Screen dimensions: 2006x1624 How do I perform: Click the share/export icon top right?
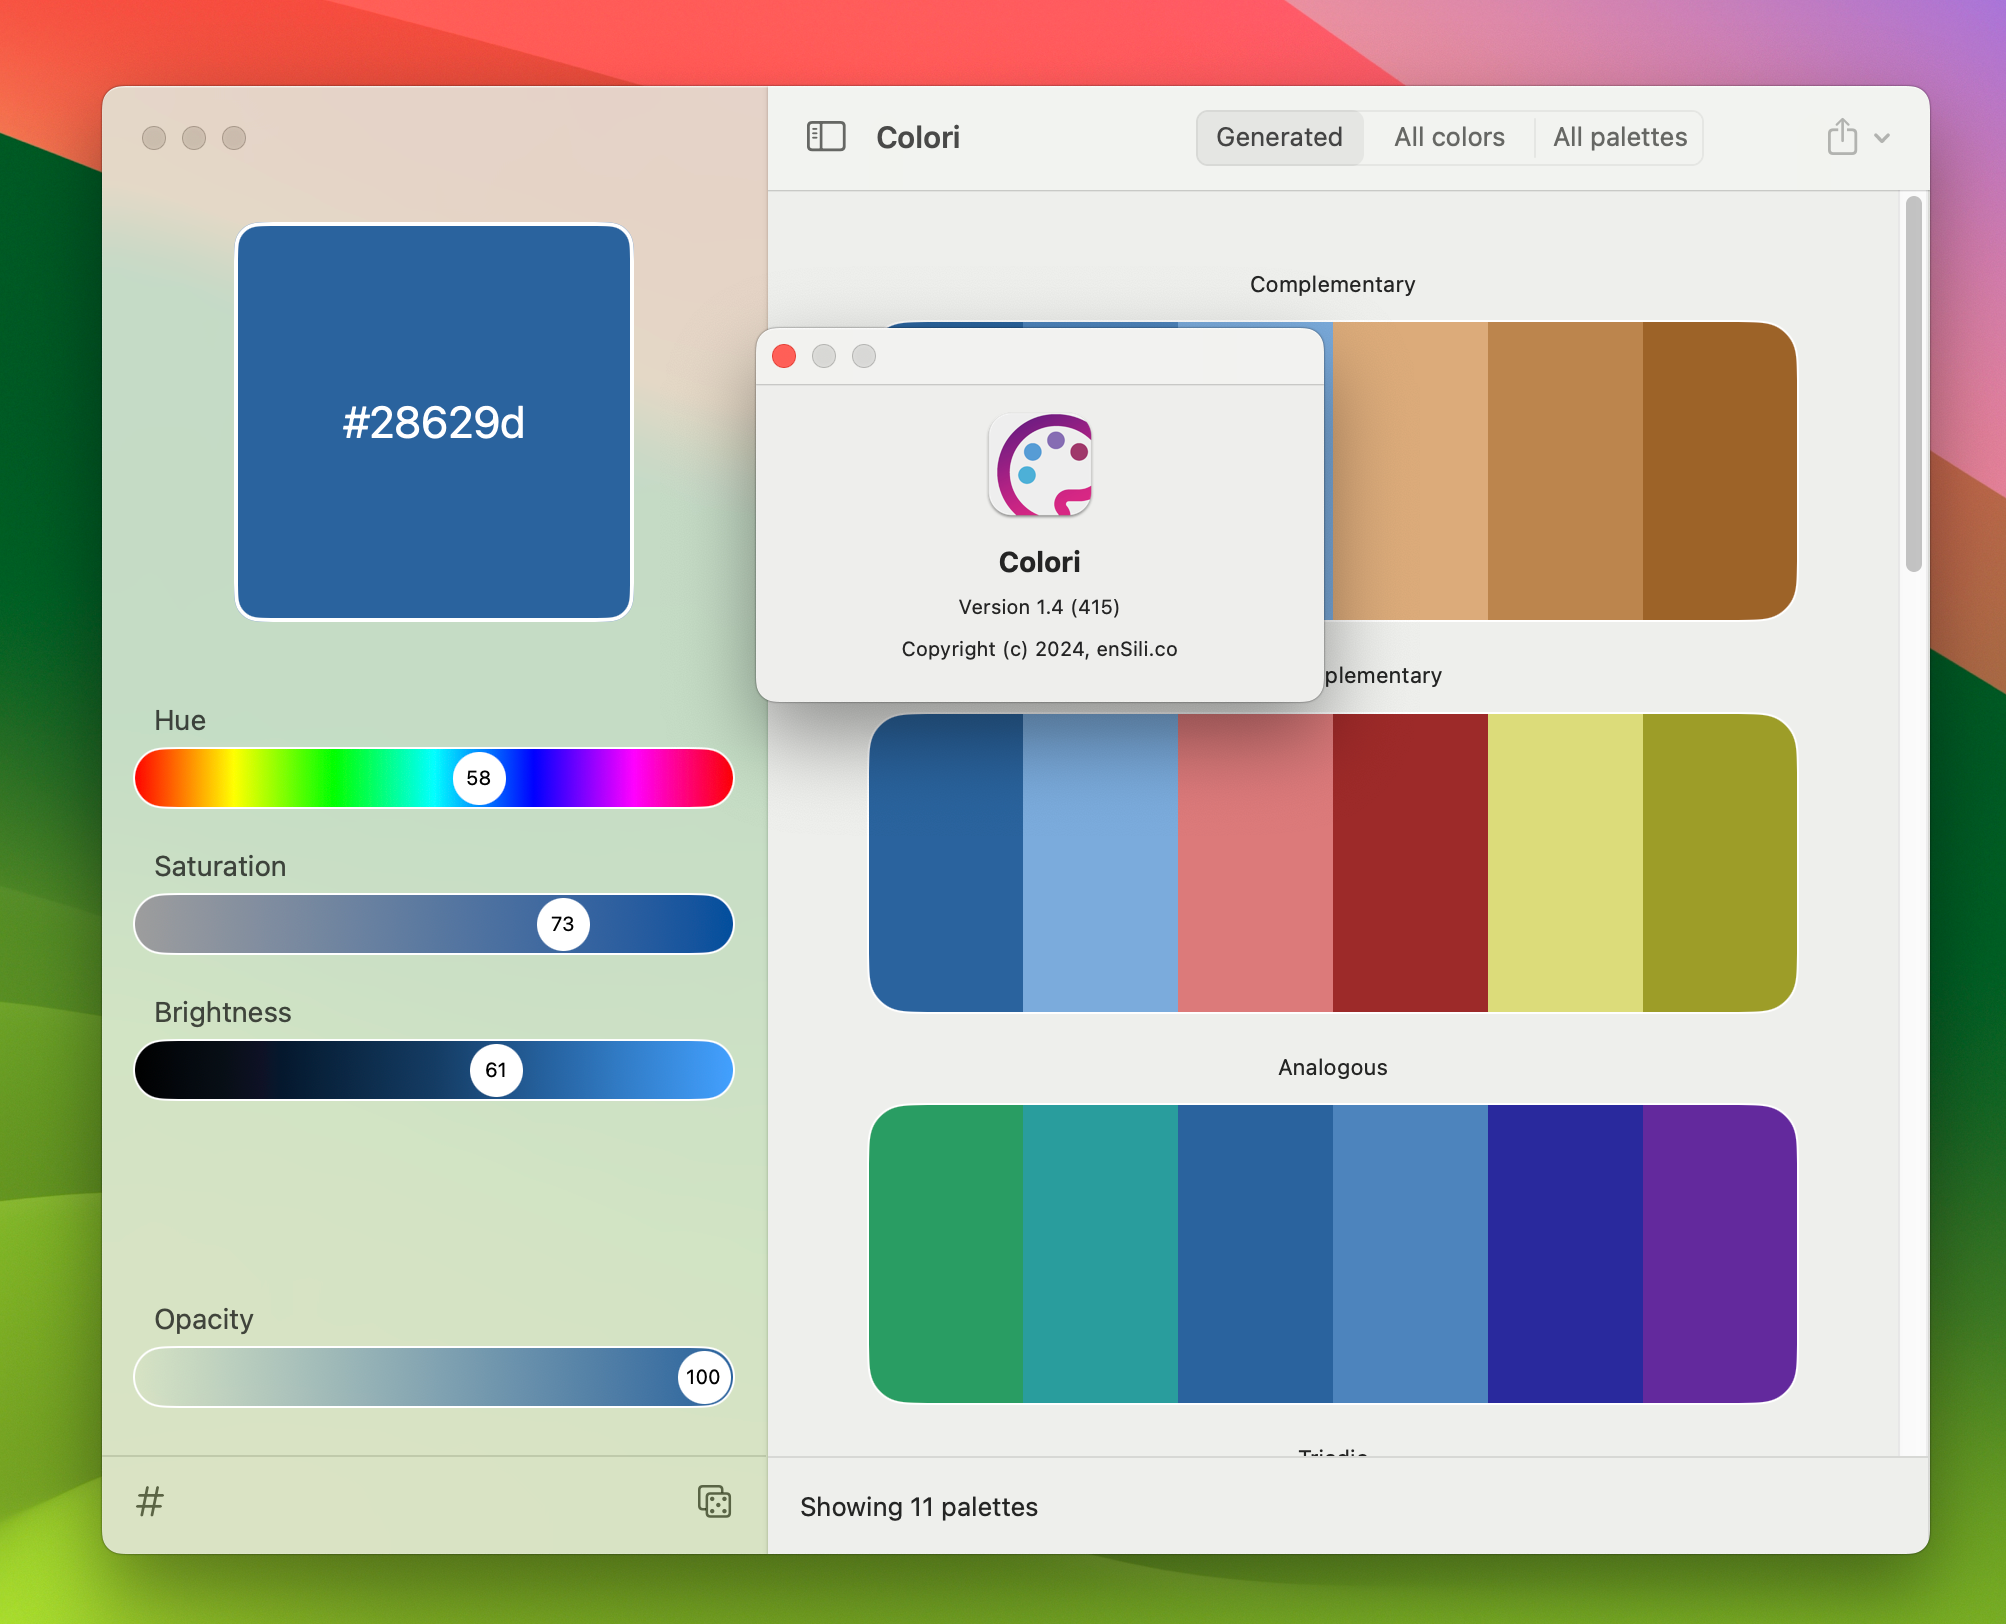click(1842, 136)
